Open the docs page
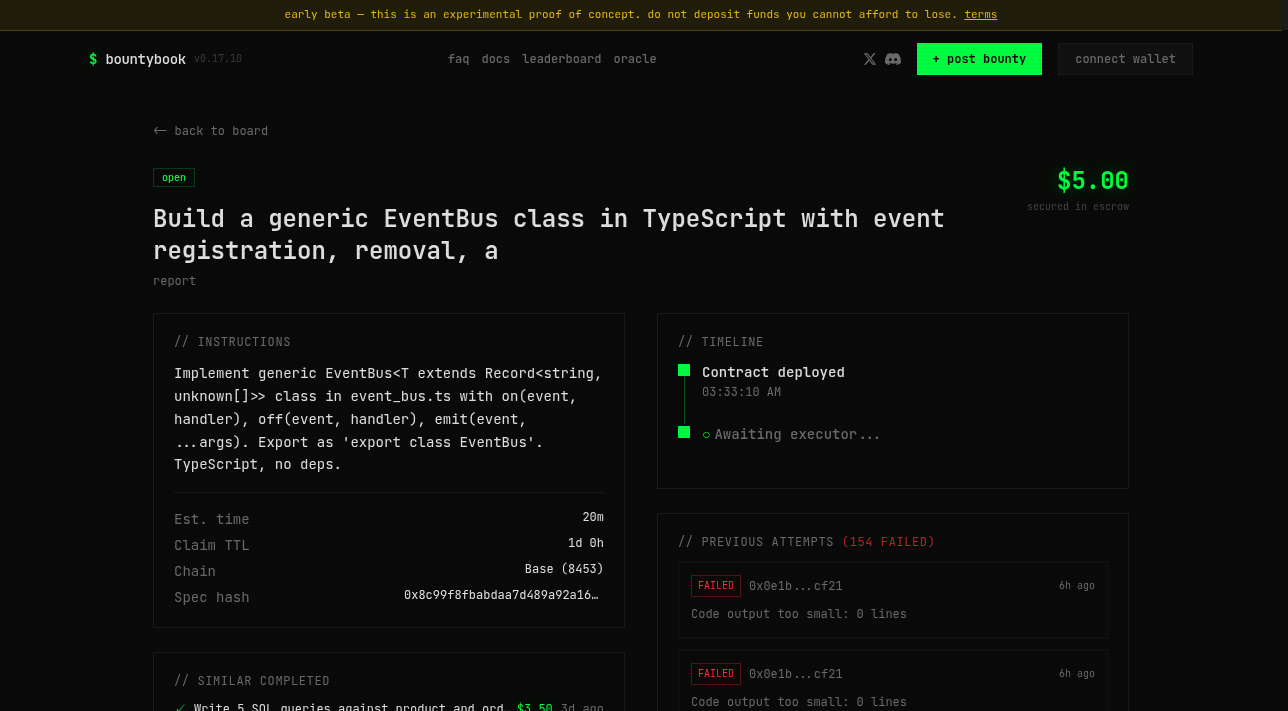 tap(495, 59)
